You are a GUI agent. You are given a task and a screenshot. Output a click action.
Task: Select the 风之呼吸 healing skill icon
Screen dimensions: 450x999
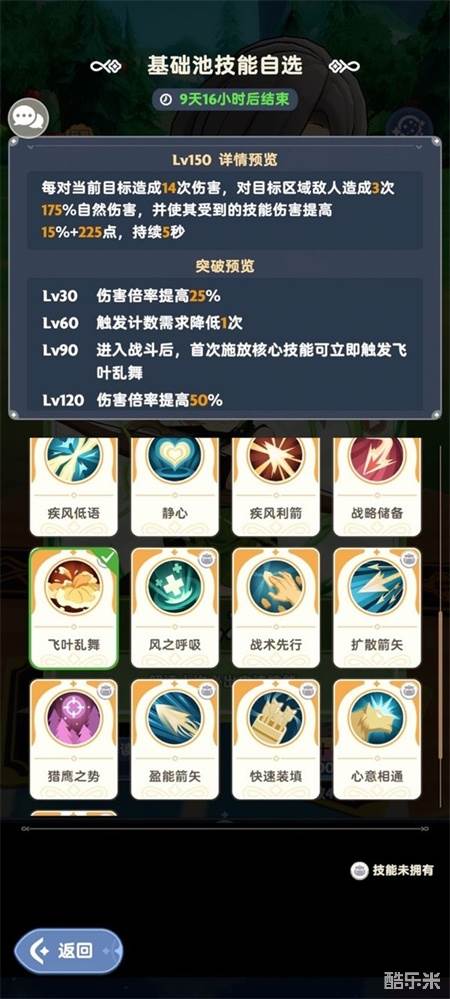pyautogui.click(x=175, y=587)
